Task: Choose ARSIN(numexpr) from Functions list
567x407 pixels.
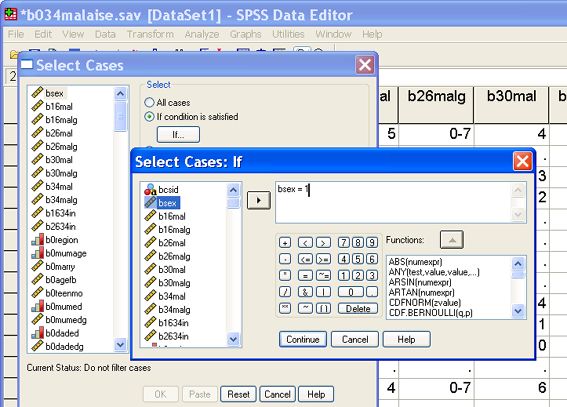Action: click(419, 282)
